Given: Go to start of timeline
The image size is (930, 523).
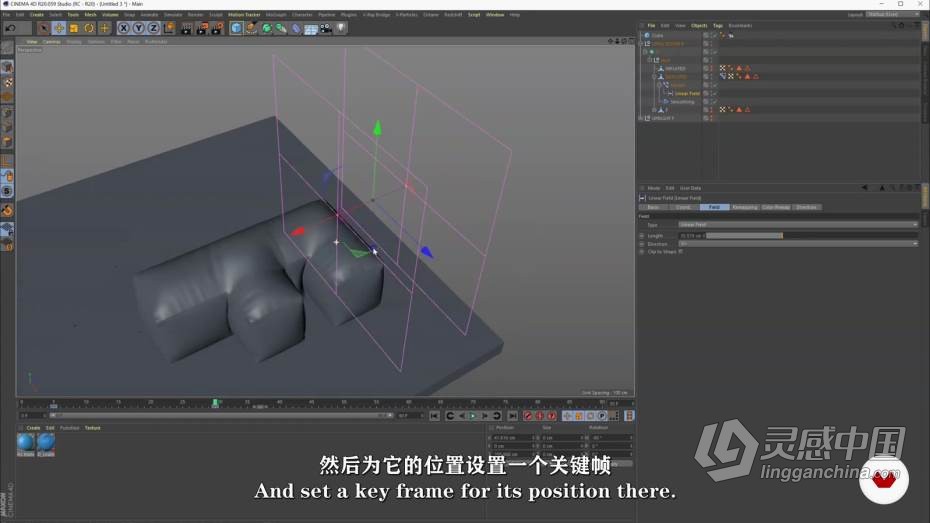Looking at the screenshot, I should click(x=434, y=416).
